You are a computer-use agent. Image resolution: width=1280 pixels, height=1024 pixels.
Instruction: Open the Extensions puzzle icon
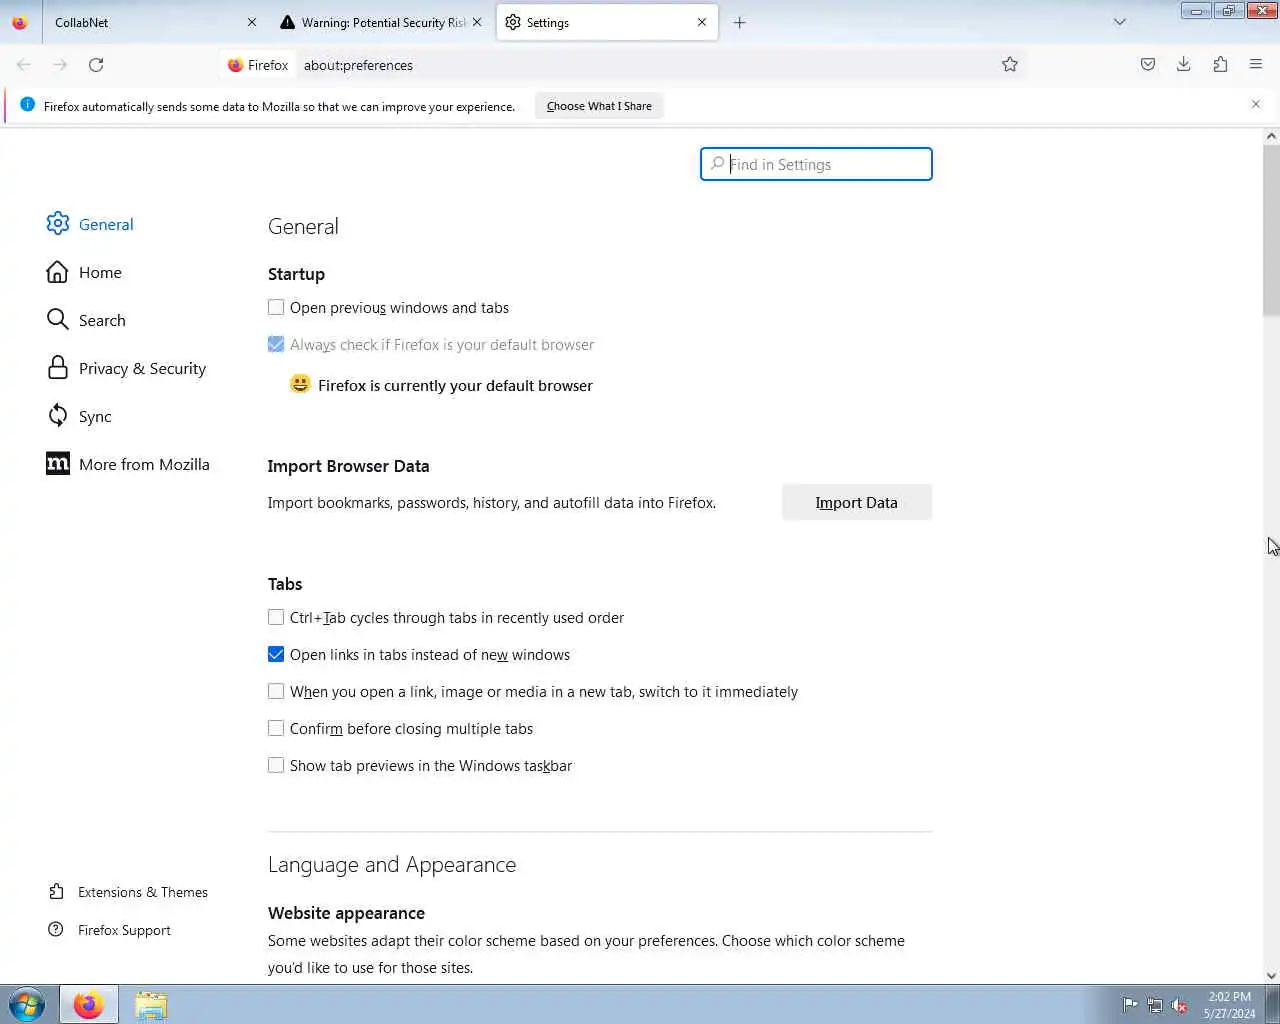coord(1220,65)
